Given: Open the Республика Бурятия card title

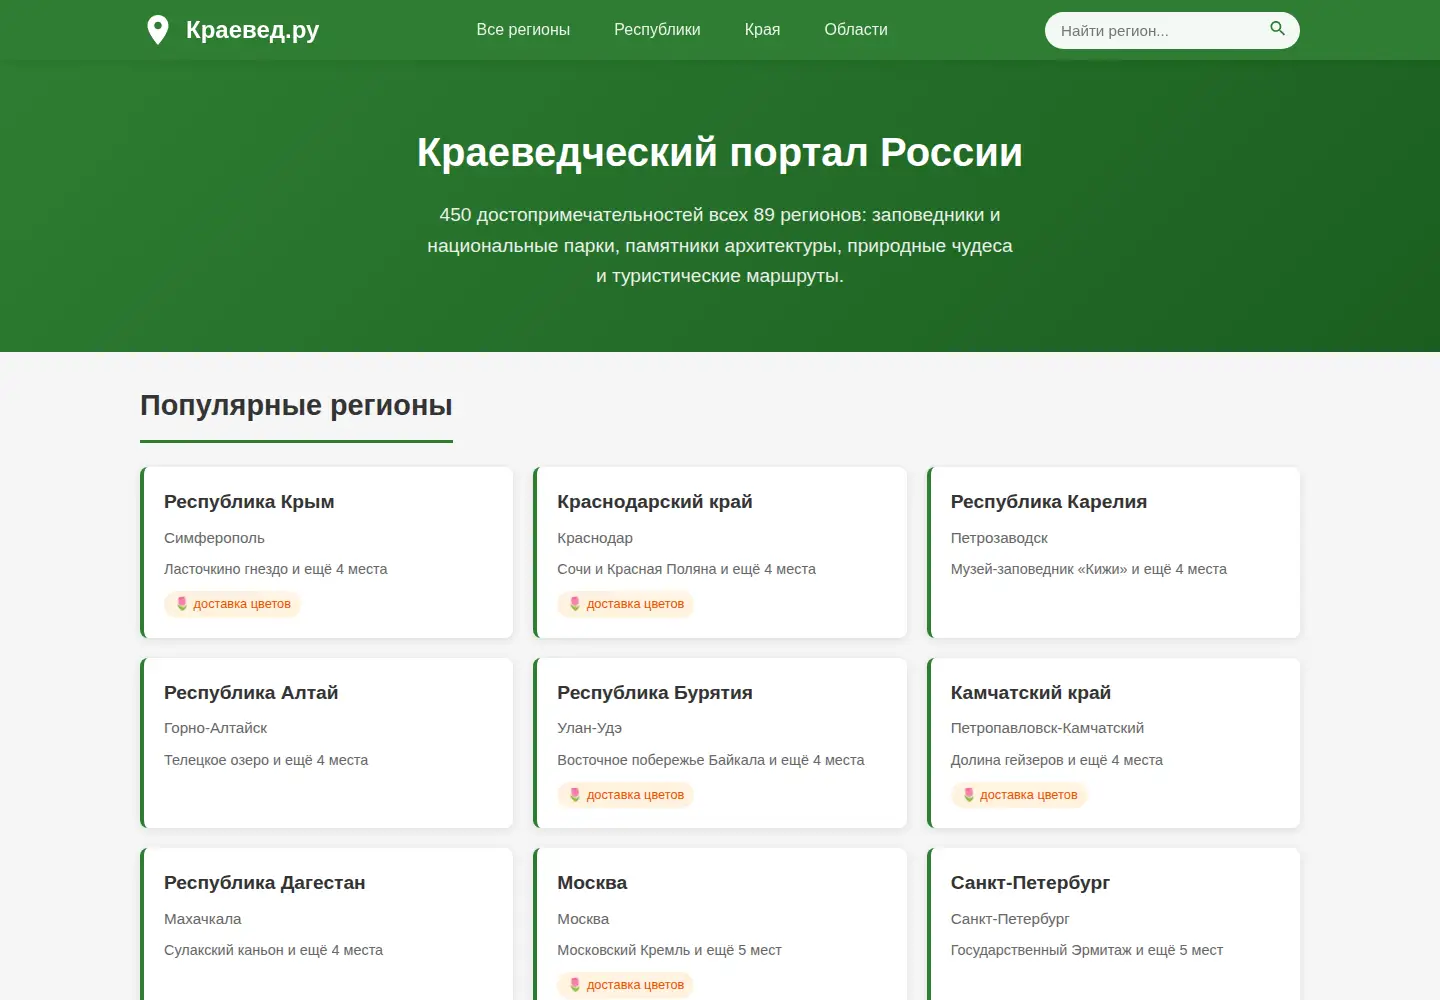Looking at the screenshot, I should tap(655, 693).
